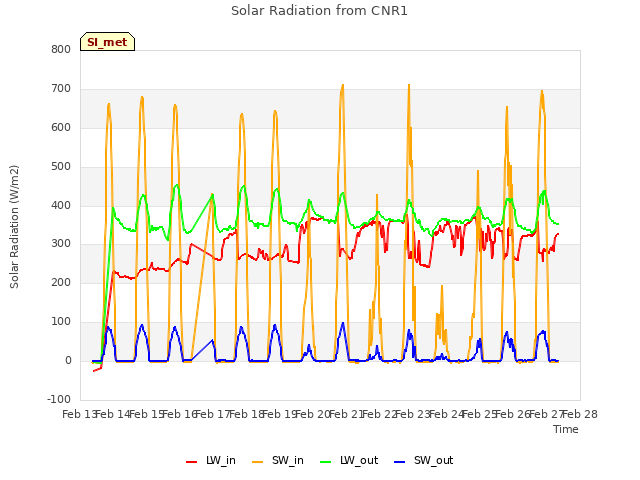
Task: Click the 700 y-axis tick label
Action: click(x=61, y=89)
